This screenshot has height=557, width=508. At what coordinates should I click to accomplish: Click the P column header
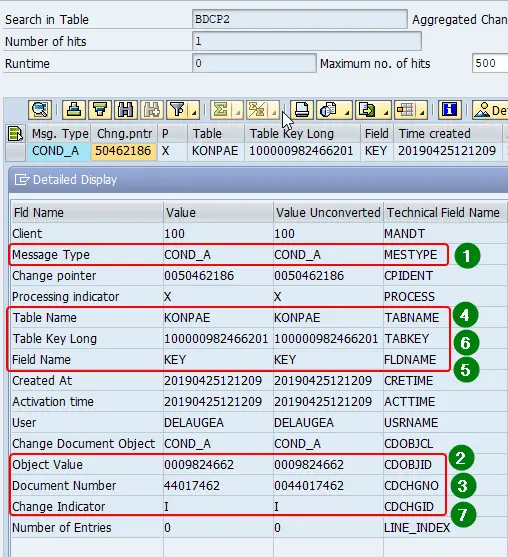[172, 134]
